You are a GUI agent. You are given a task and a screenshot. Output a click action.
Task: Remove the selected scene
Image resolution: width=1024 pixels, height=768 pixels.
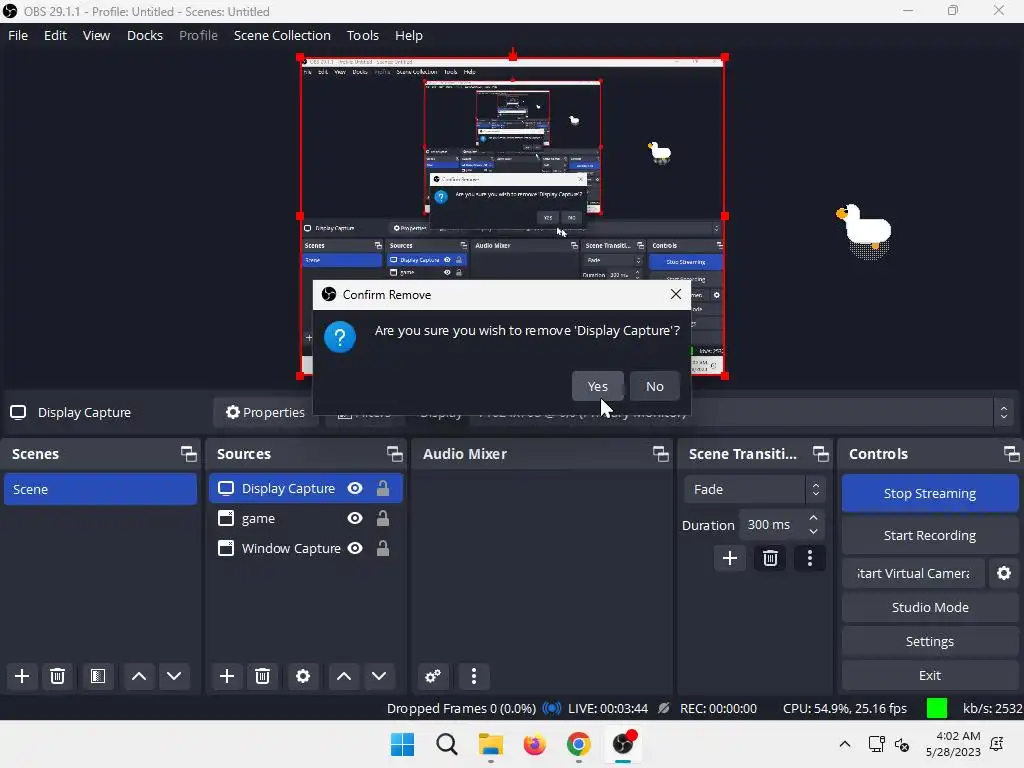[x=57, y=676]
